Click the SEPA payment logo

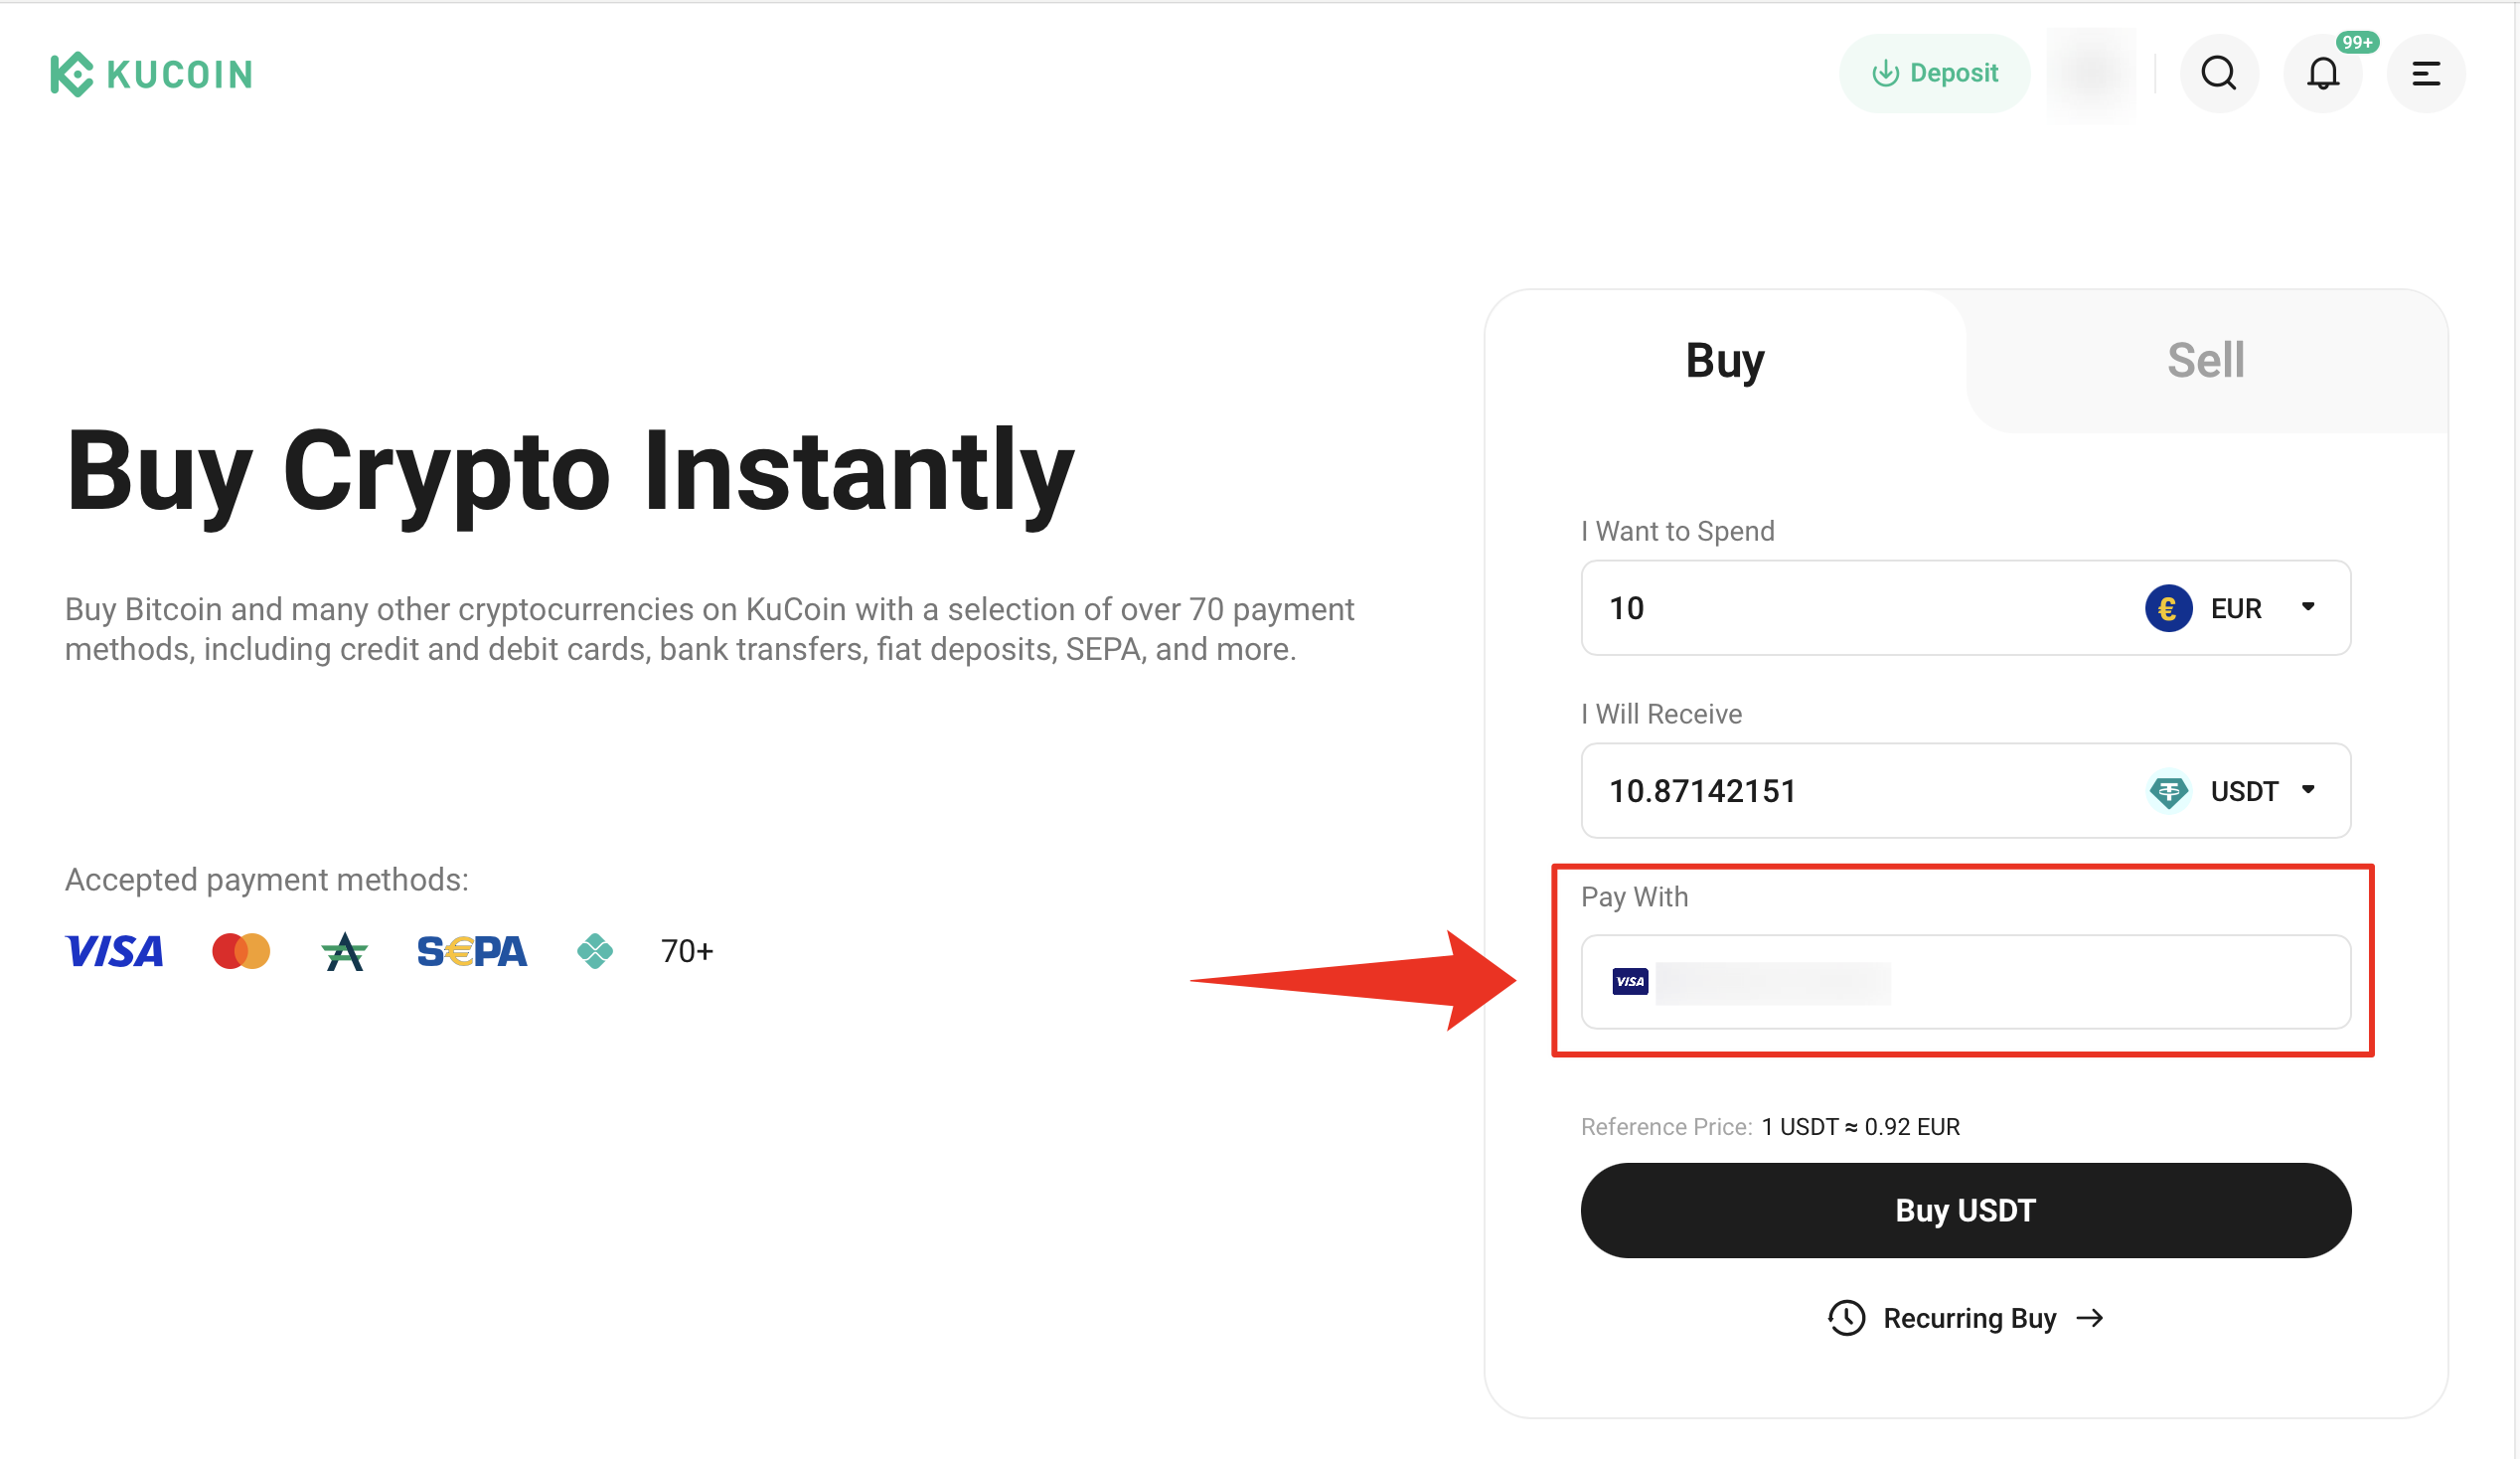(471, 951)
